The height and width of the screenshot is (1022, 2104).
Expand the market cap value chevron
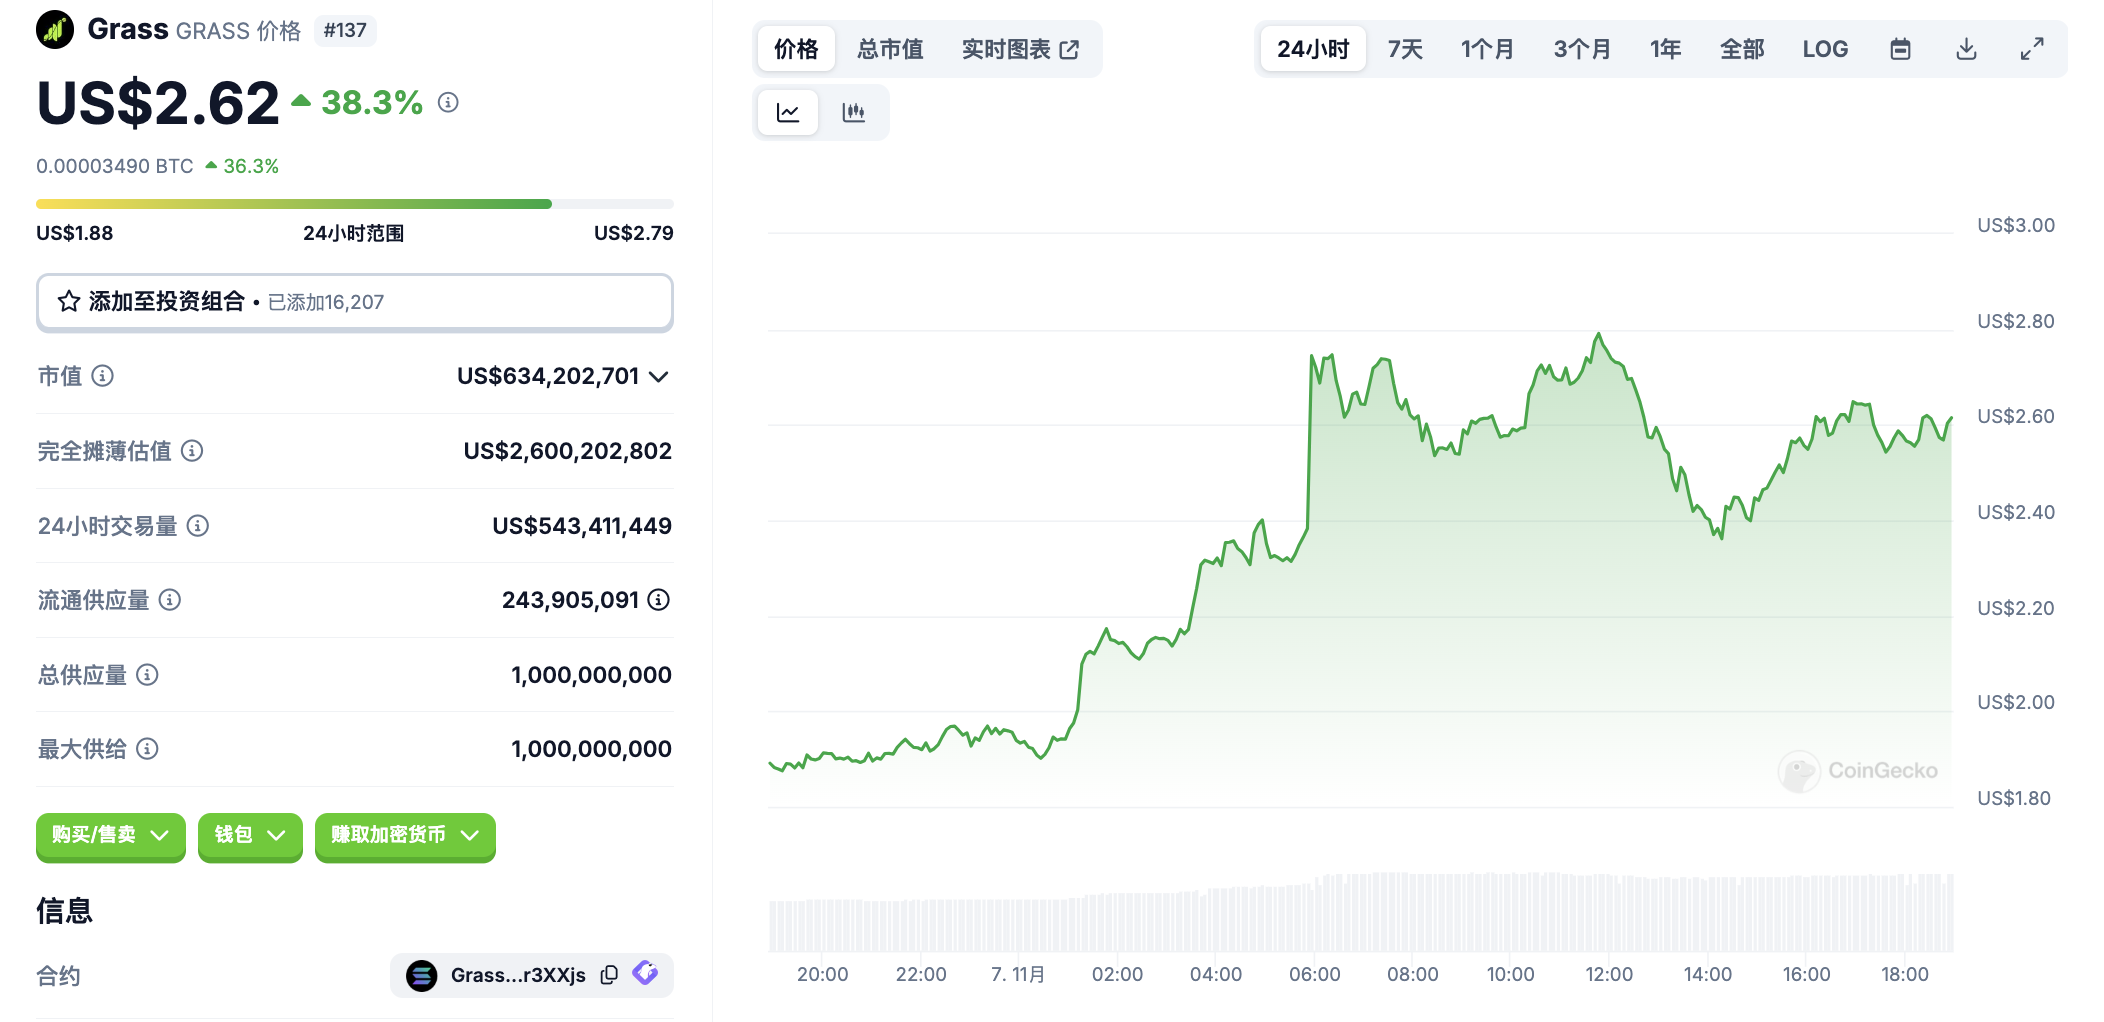(x=658, y=377)
